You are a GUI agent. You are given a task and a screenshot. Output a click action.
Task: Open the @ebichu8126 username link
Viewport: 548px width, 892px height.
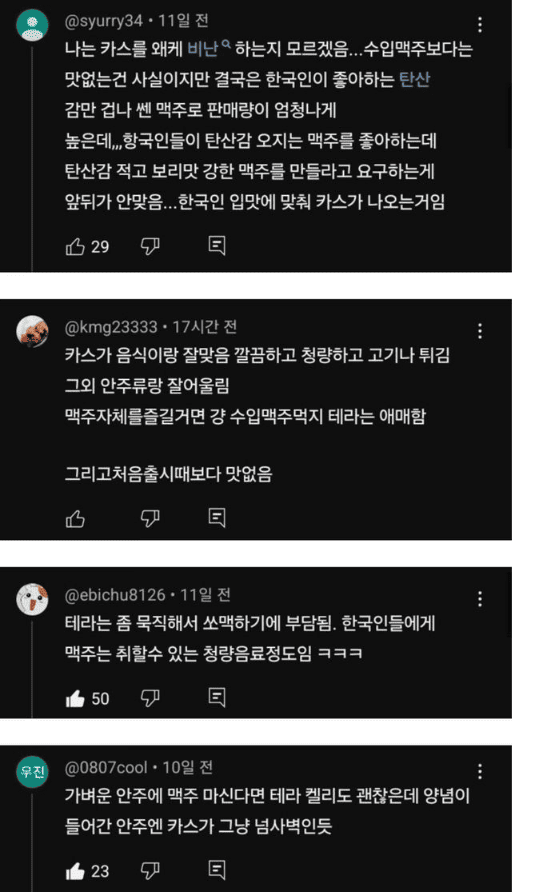(115, 595)
